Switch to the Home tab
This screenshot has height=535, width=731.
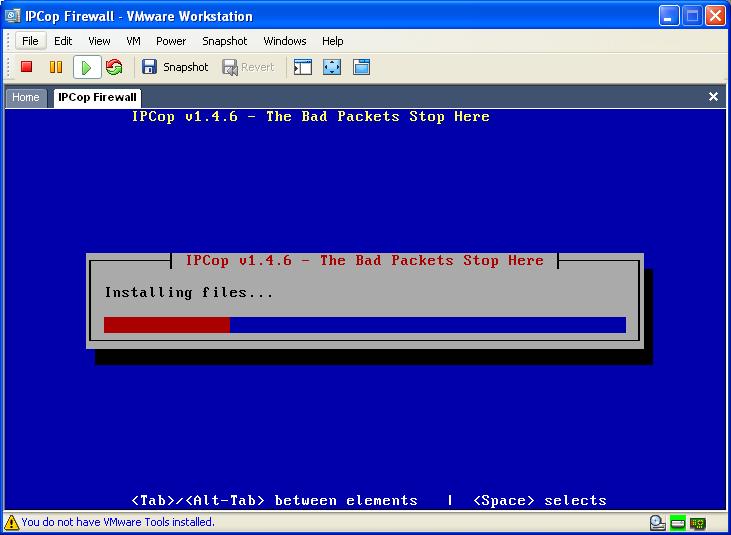tap(26, 97)
